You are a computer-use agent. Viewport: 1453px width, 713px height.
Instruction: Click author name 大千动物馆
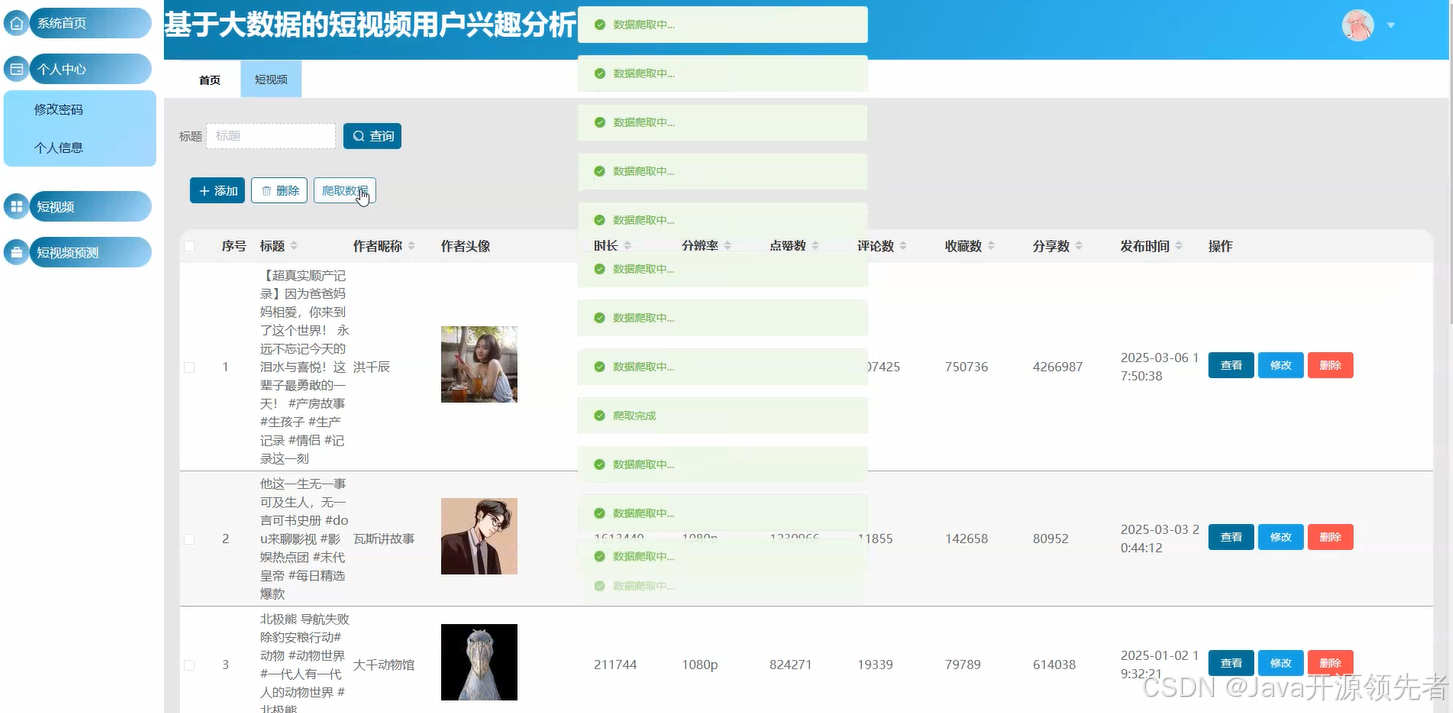click(x=384, y=665)
